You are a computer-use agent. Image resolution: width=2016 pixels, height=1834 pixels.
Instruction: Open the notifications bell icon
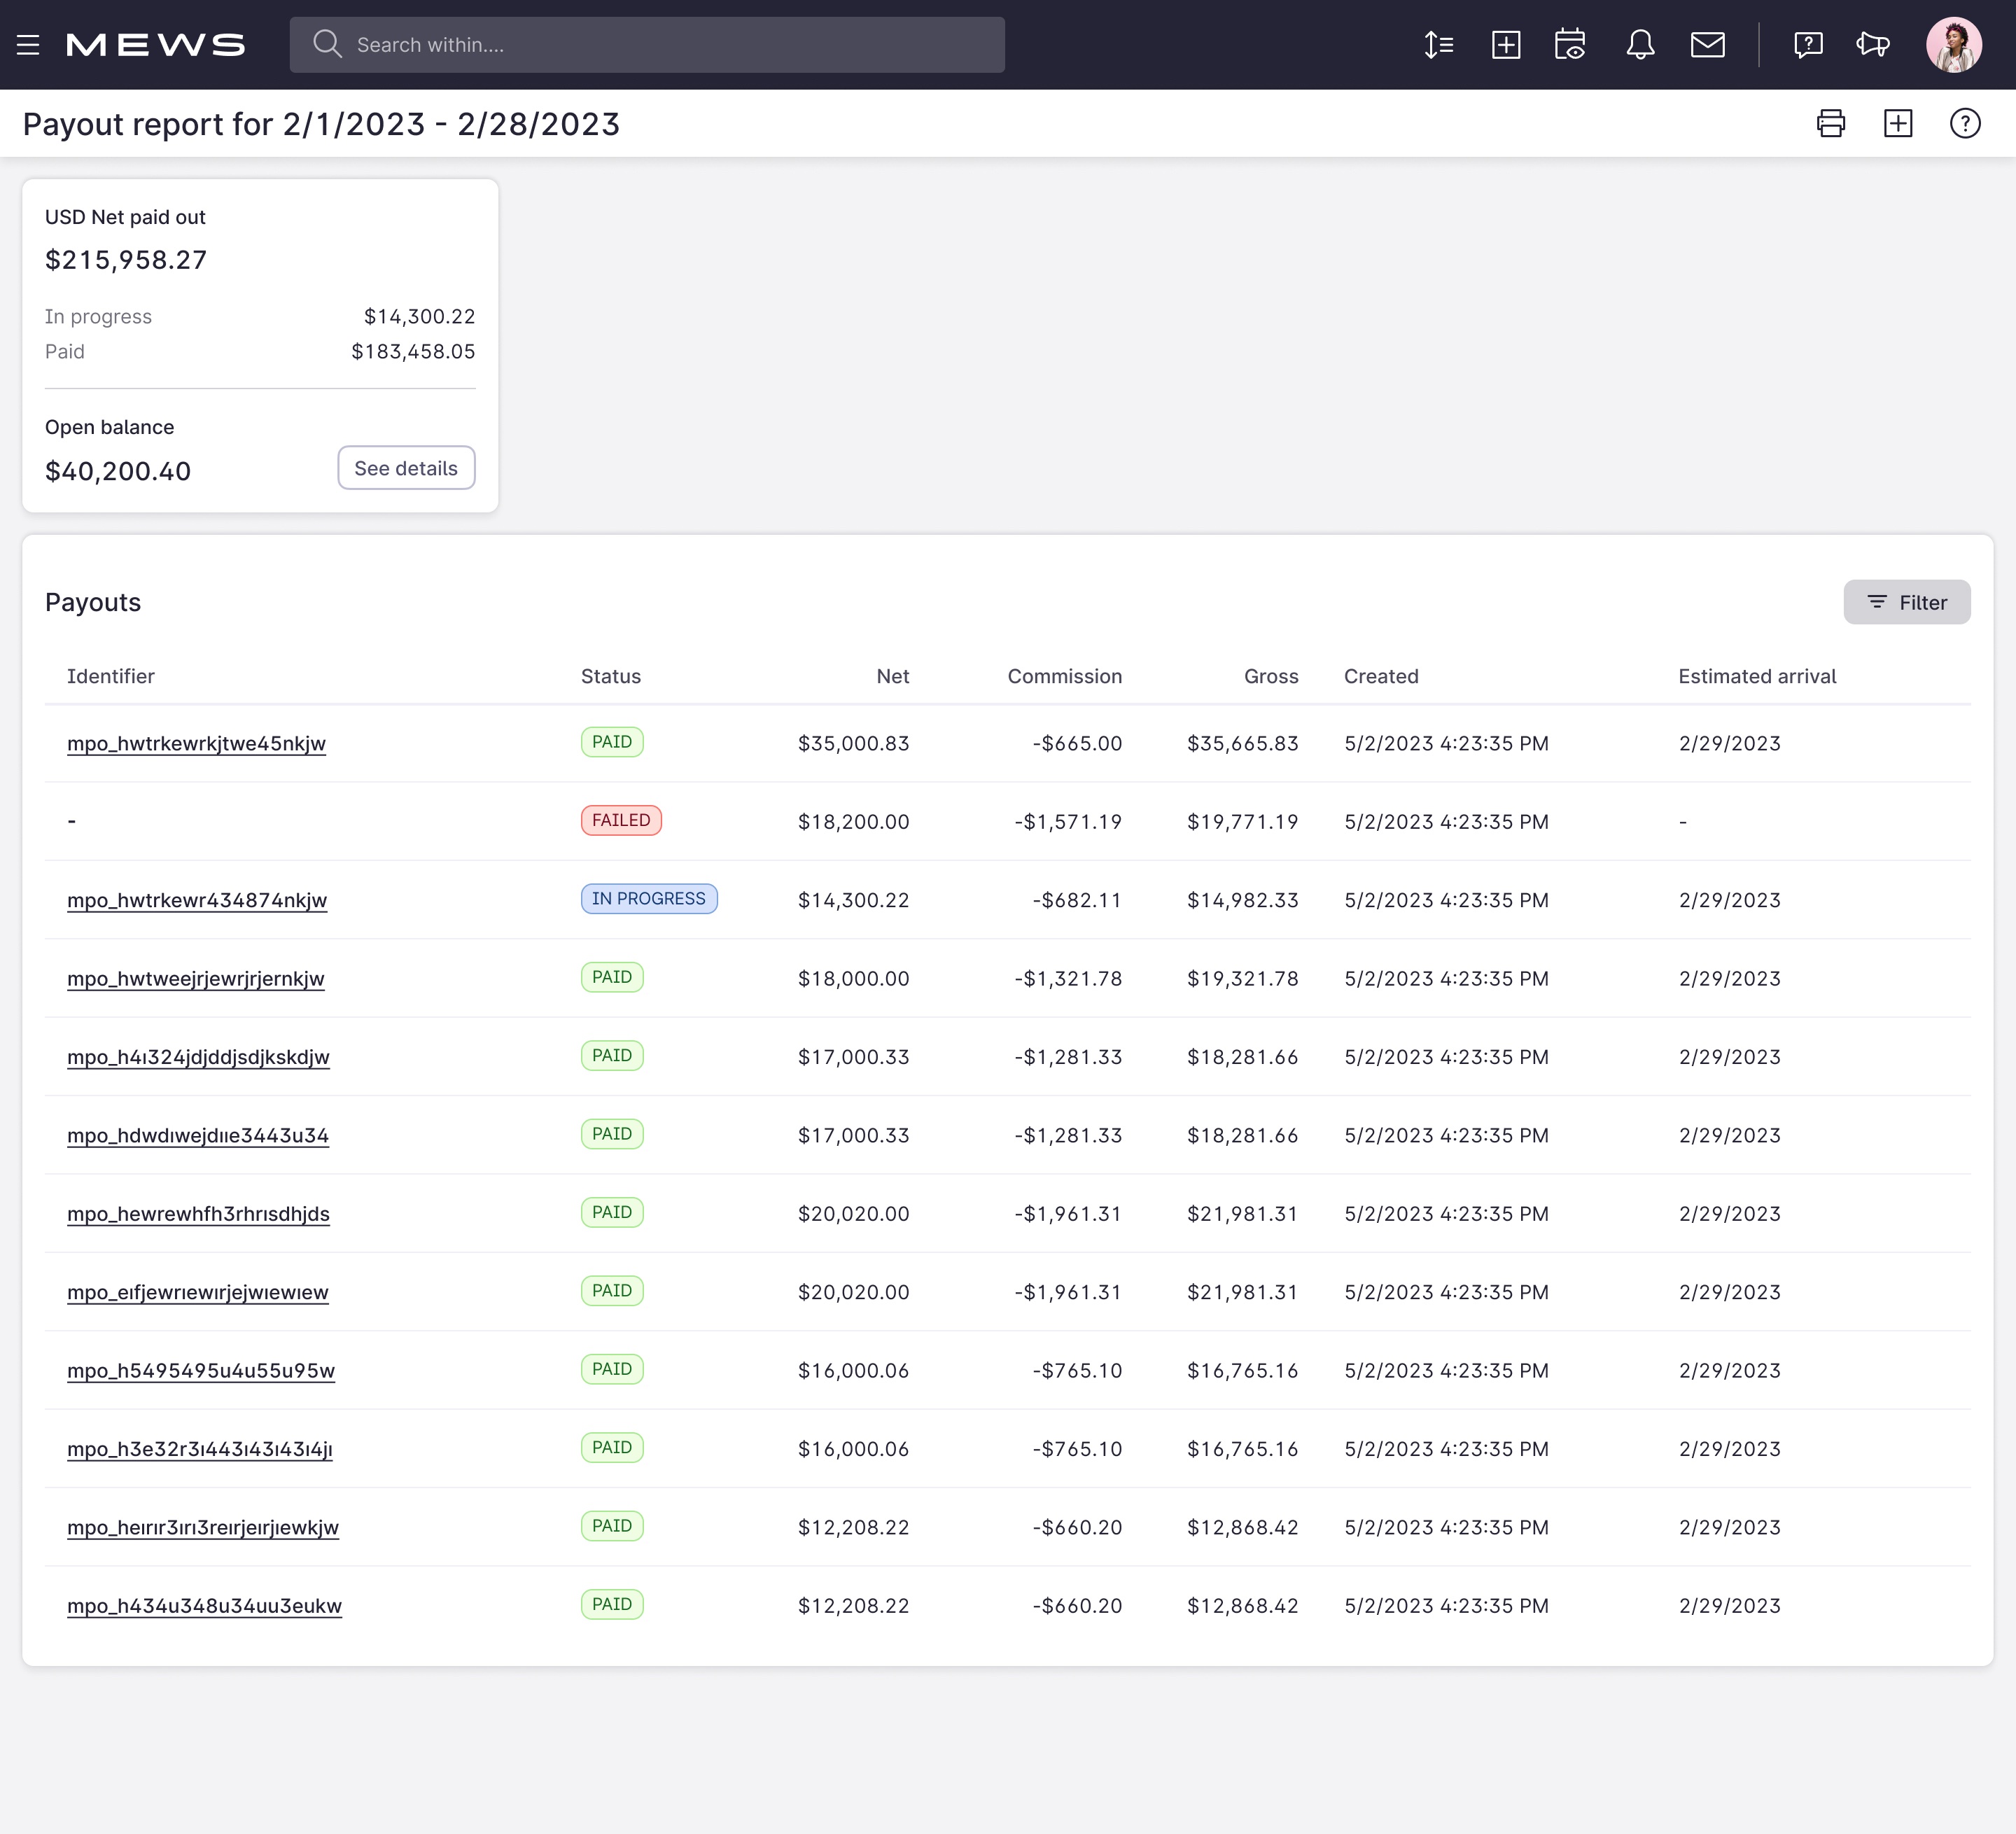[1641, 44]
